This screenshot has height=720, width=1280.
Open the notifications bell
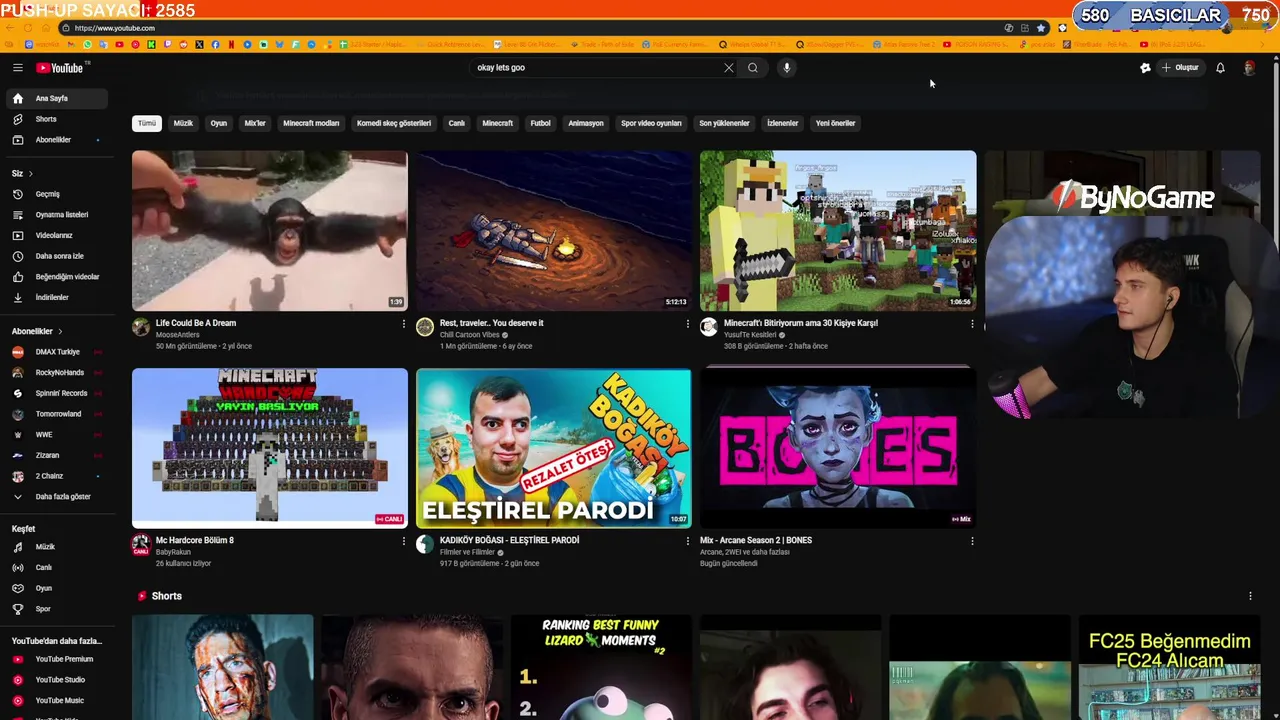click(1220, 68)
